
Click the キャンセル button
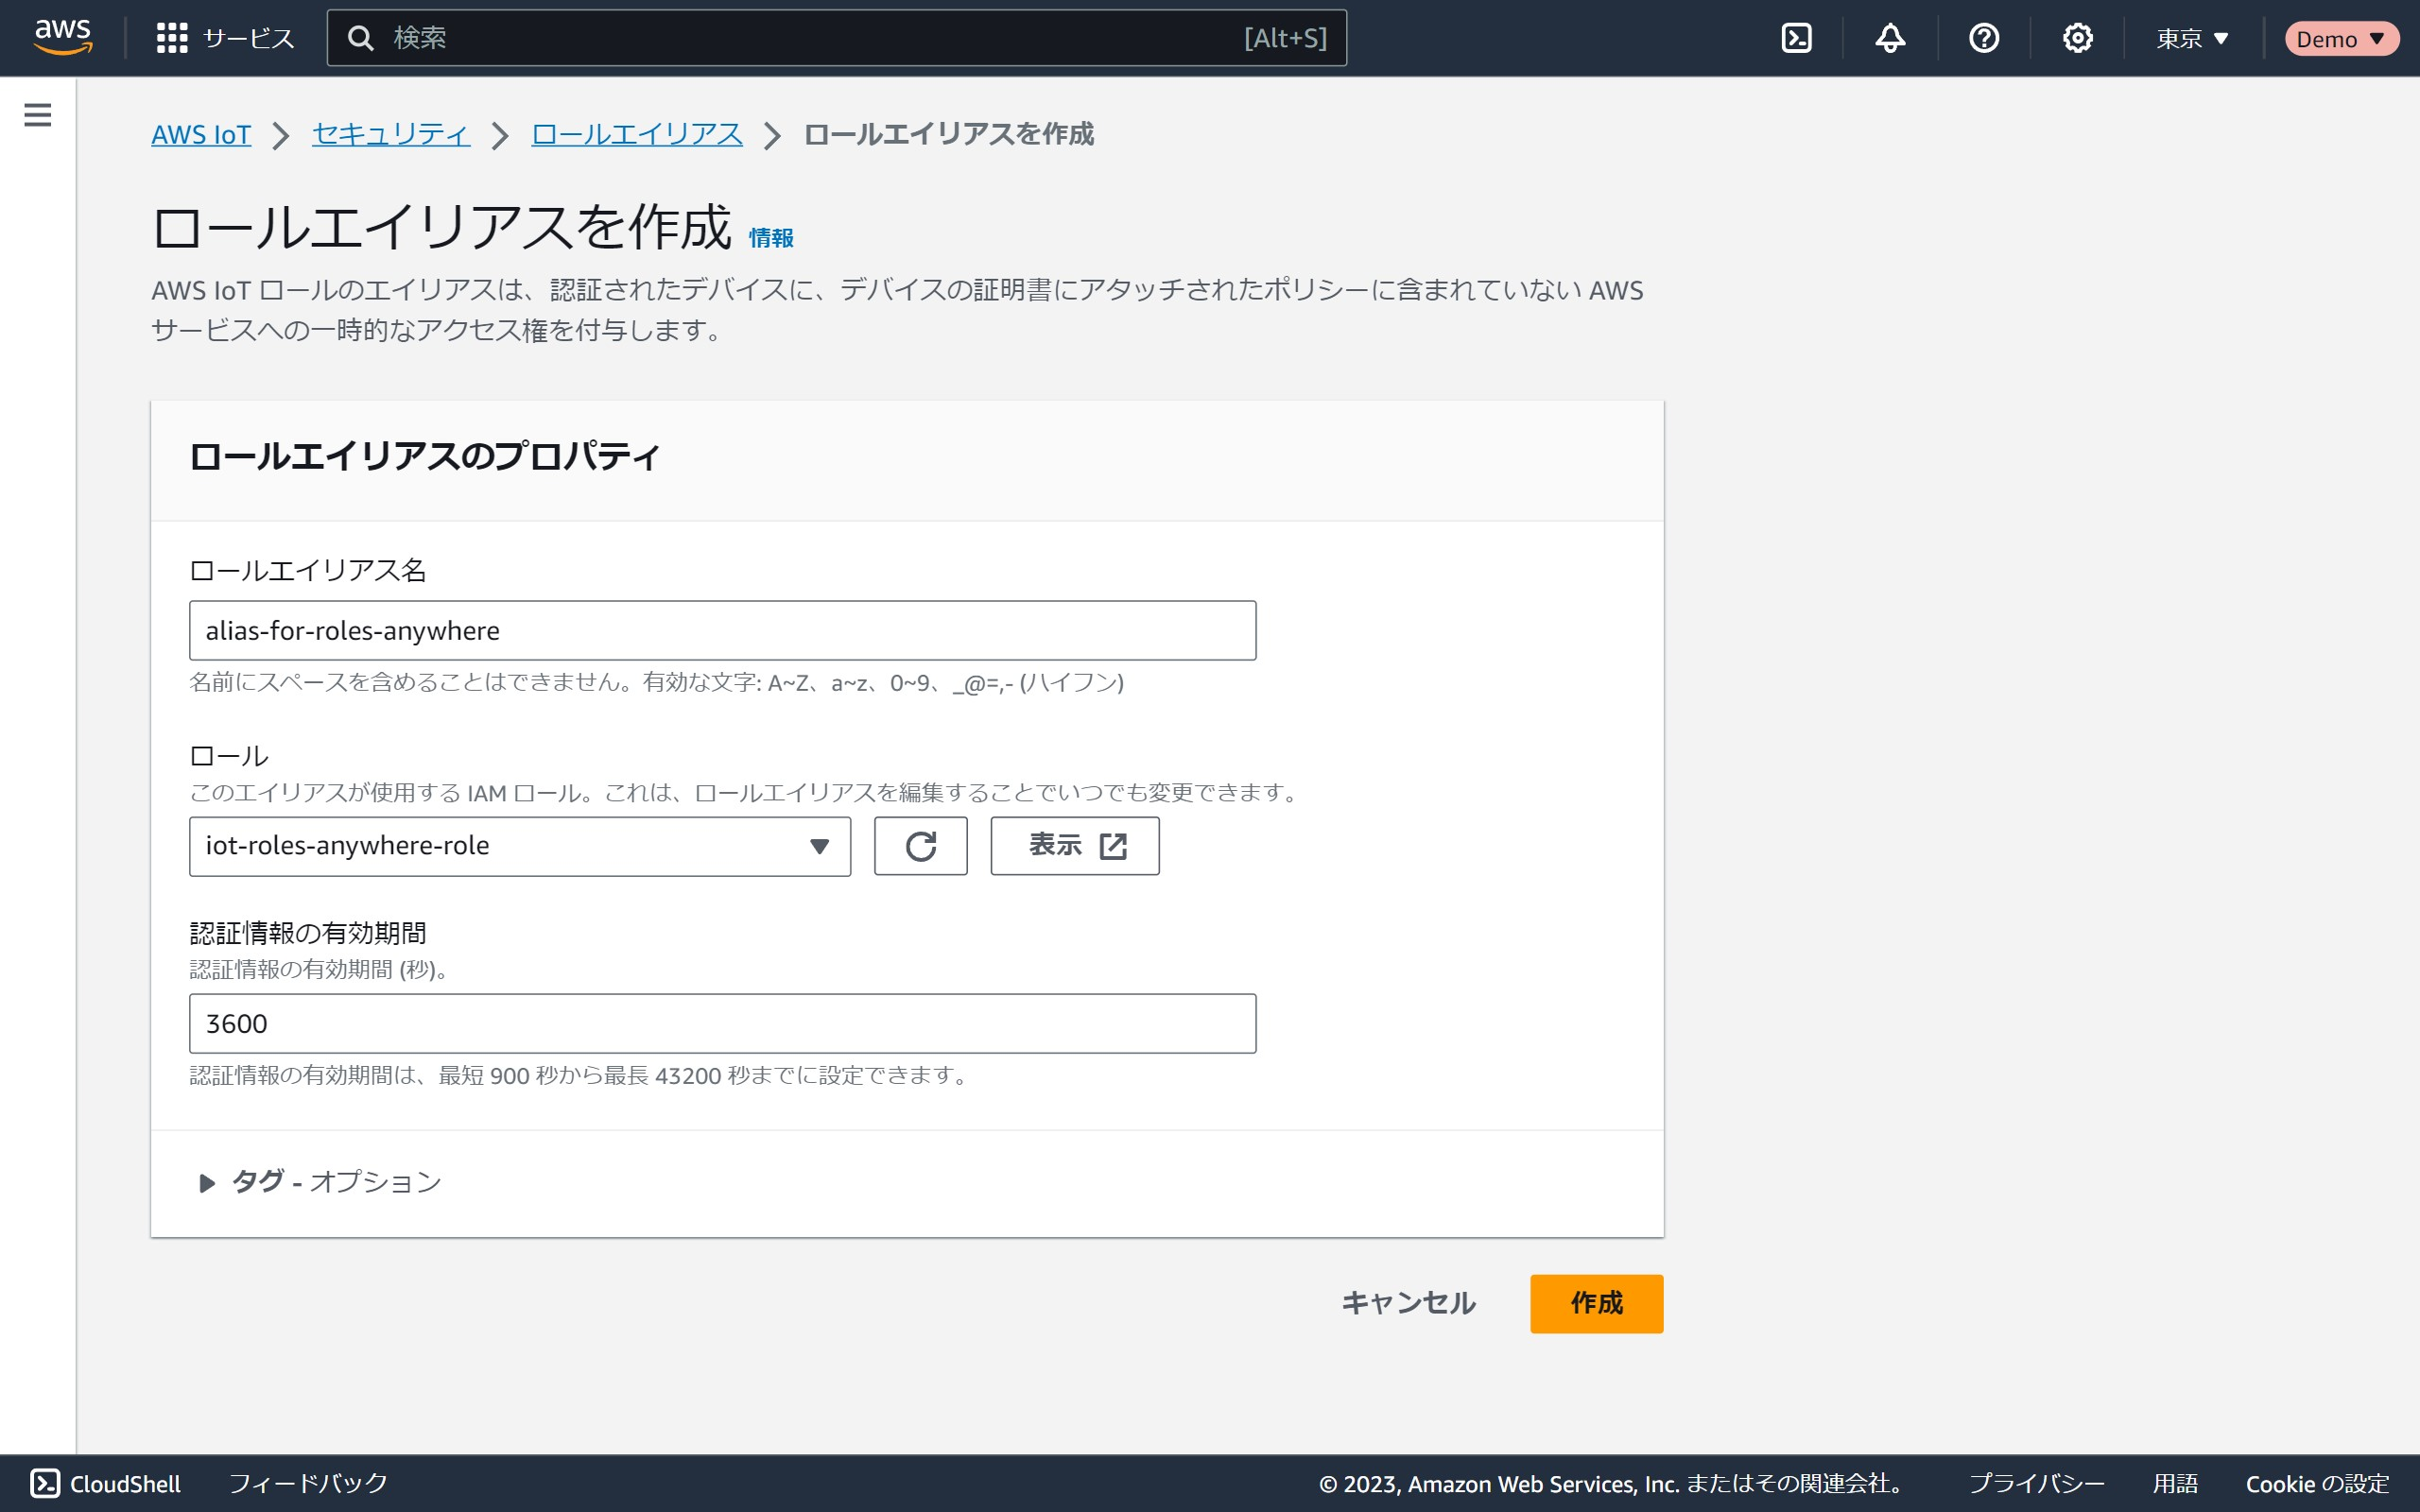click(x=1408, y=1303)
